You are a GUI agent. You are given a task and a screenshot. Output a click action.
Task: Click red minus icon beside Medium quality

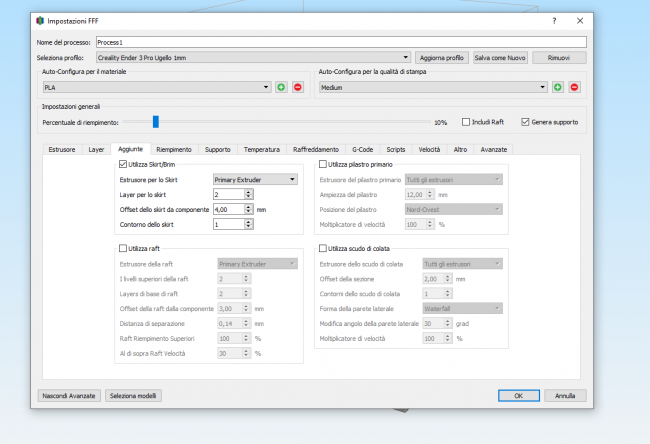pyautogui.click(x=574, y=88)
